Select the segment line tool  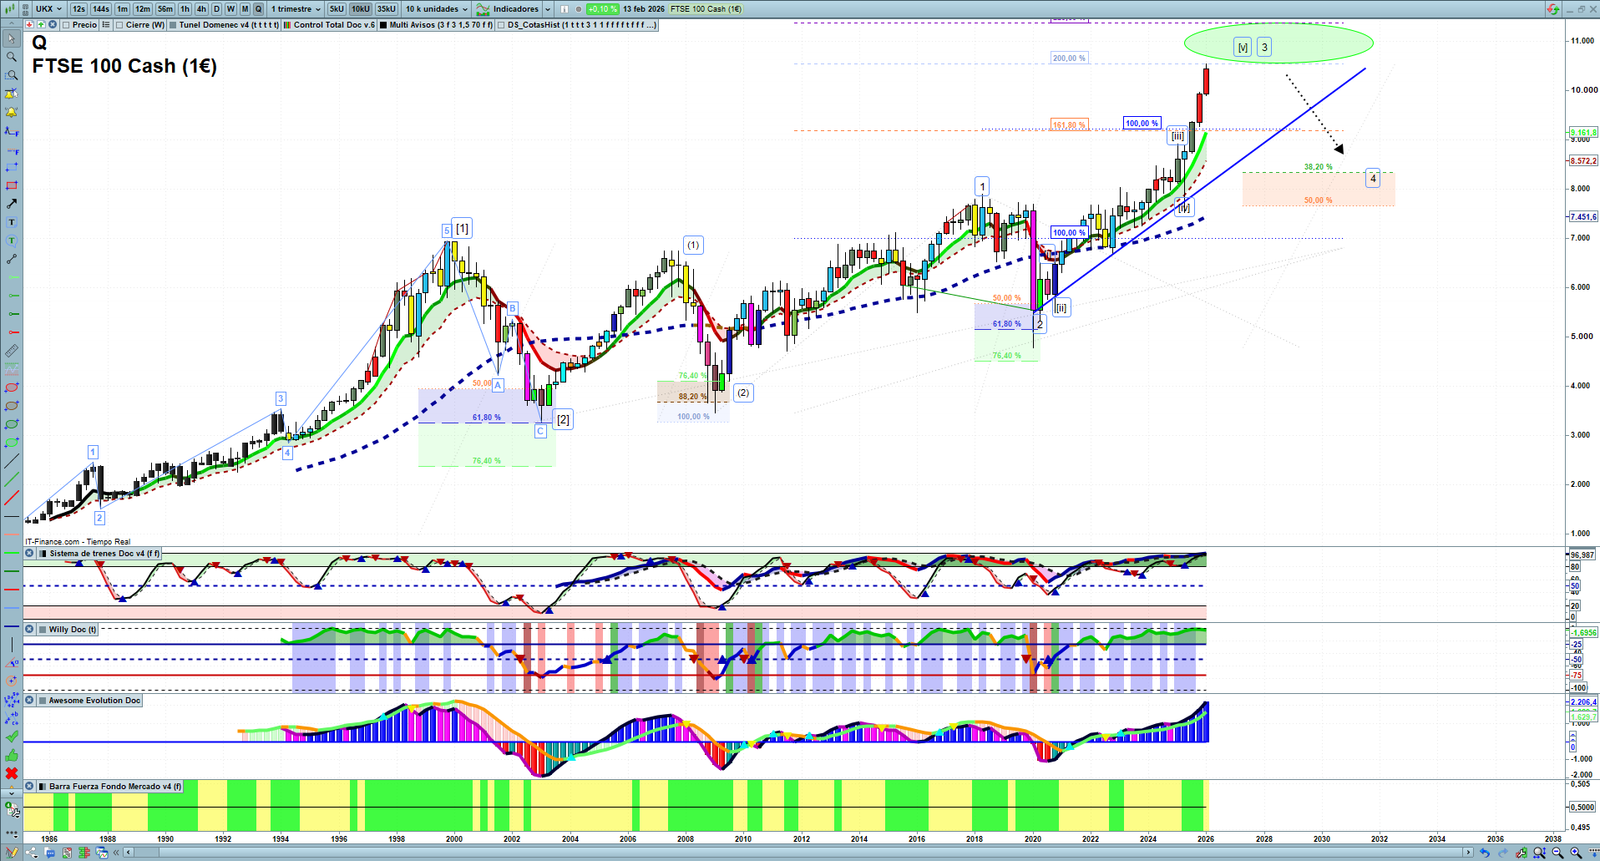tap(12, 259)
